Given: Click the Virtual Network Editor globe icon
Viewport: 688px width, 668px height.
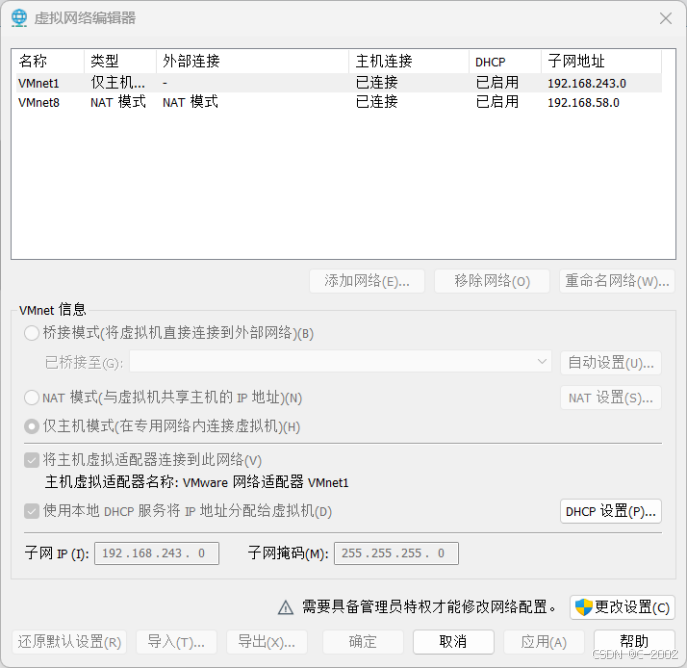Looking at the screenshot, I should [19, 18].
